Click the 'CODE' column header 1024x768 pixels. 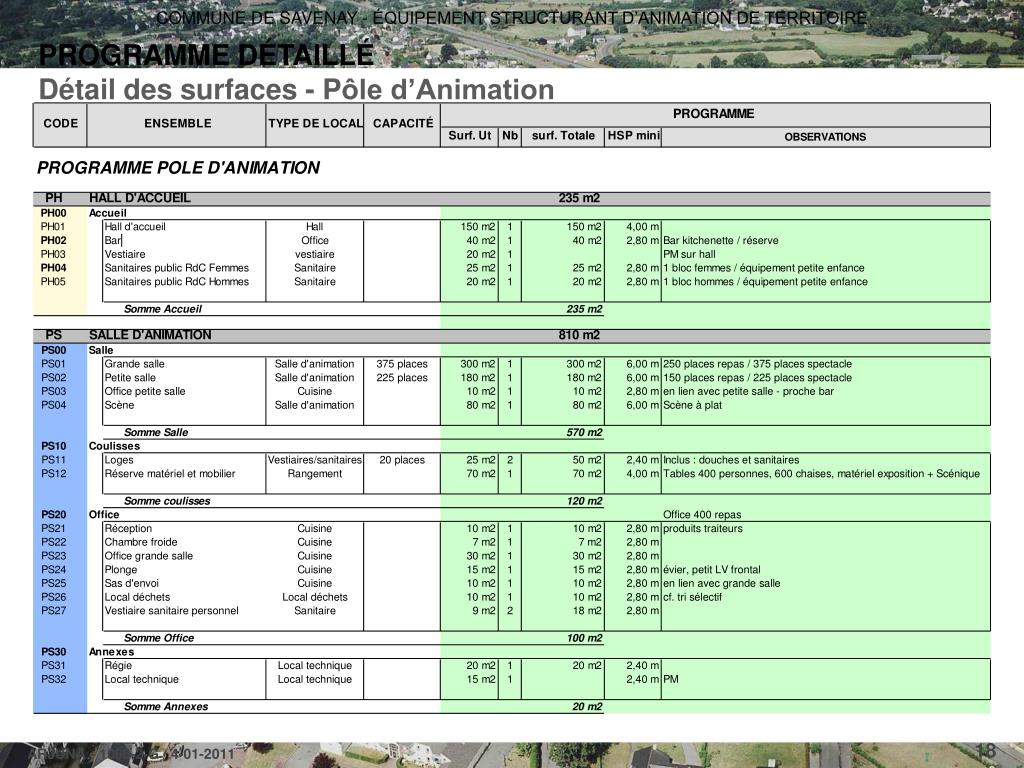[60, 123]
